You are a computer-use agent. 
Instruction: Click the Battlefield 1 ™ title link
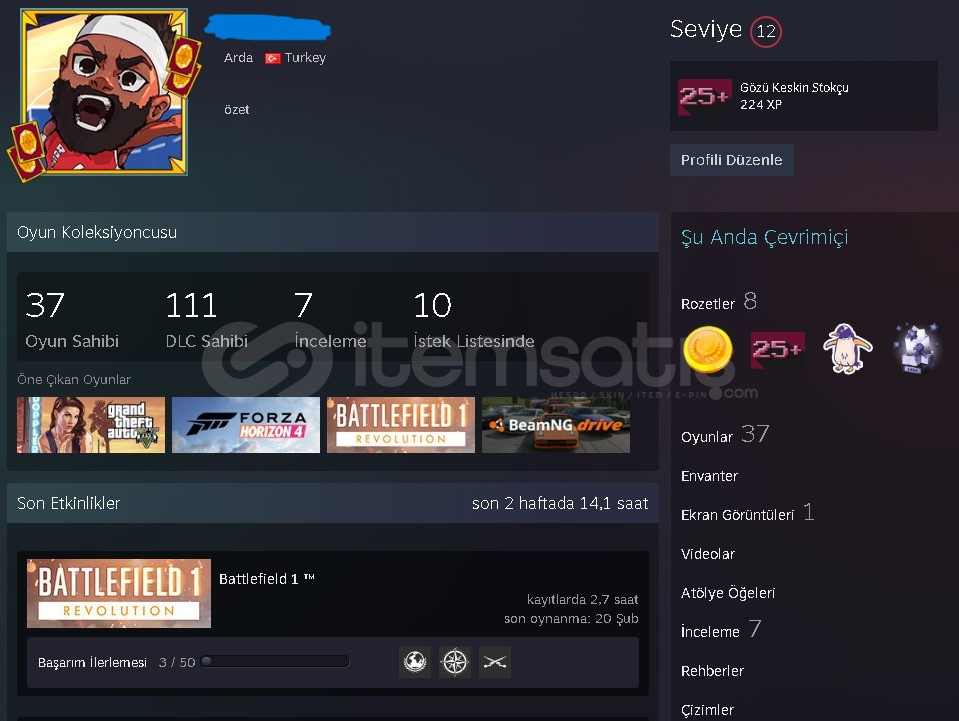(x=267, y=579)
